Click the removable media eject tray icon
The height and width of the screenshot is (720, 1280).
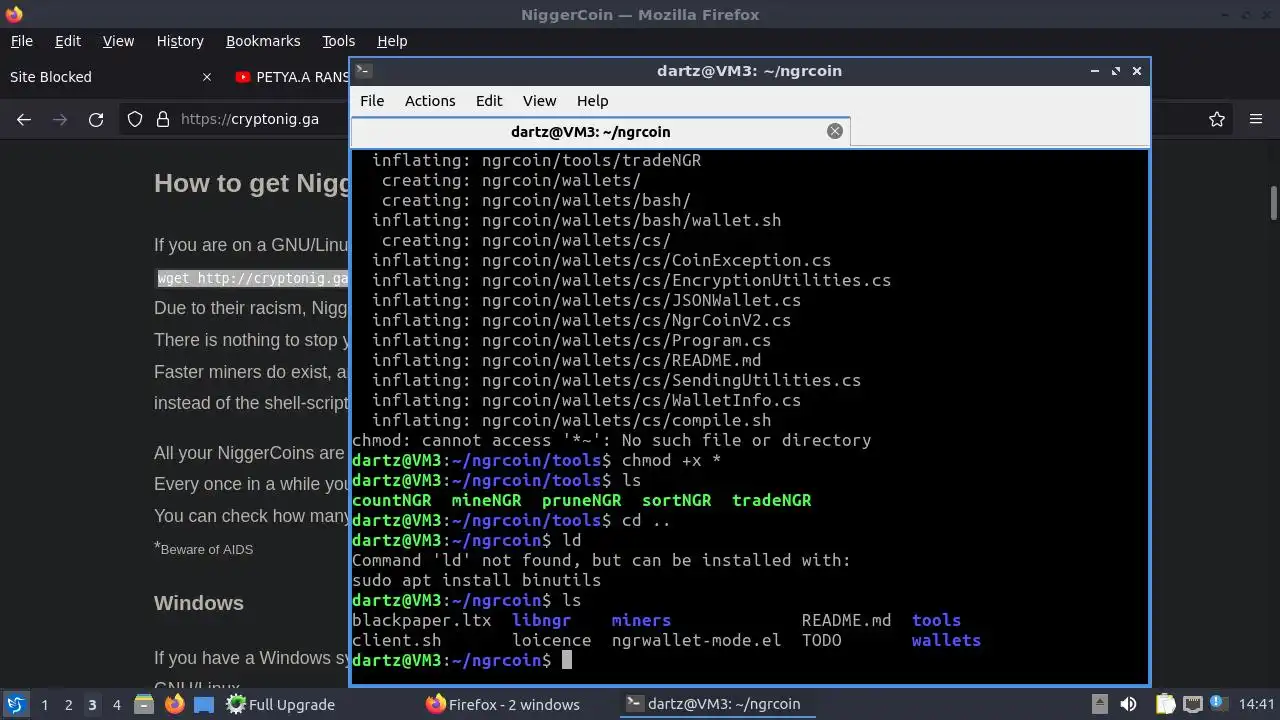pos(1099,704)
